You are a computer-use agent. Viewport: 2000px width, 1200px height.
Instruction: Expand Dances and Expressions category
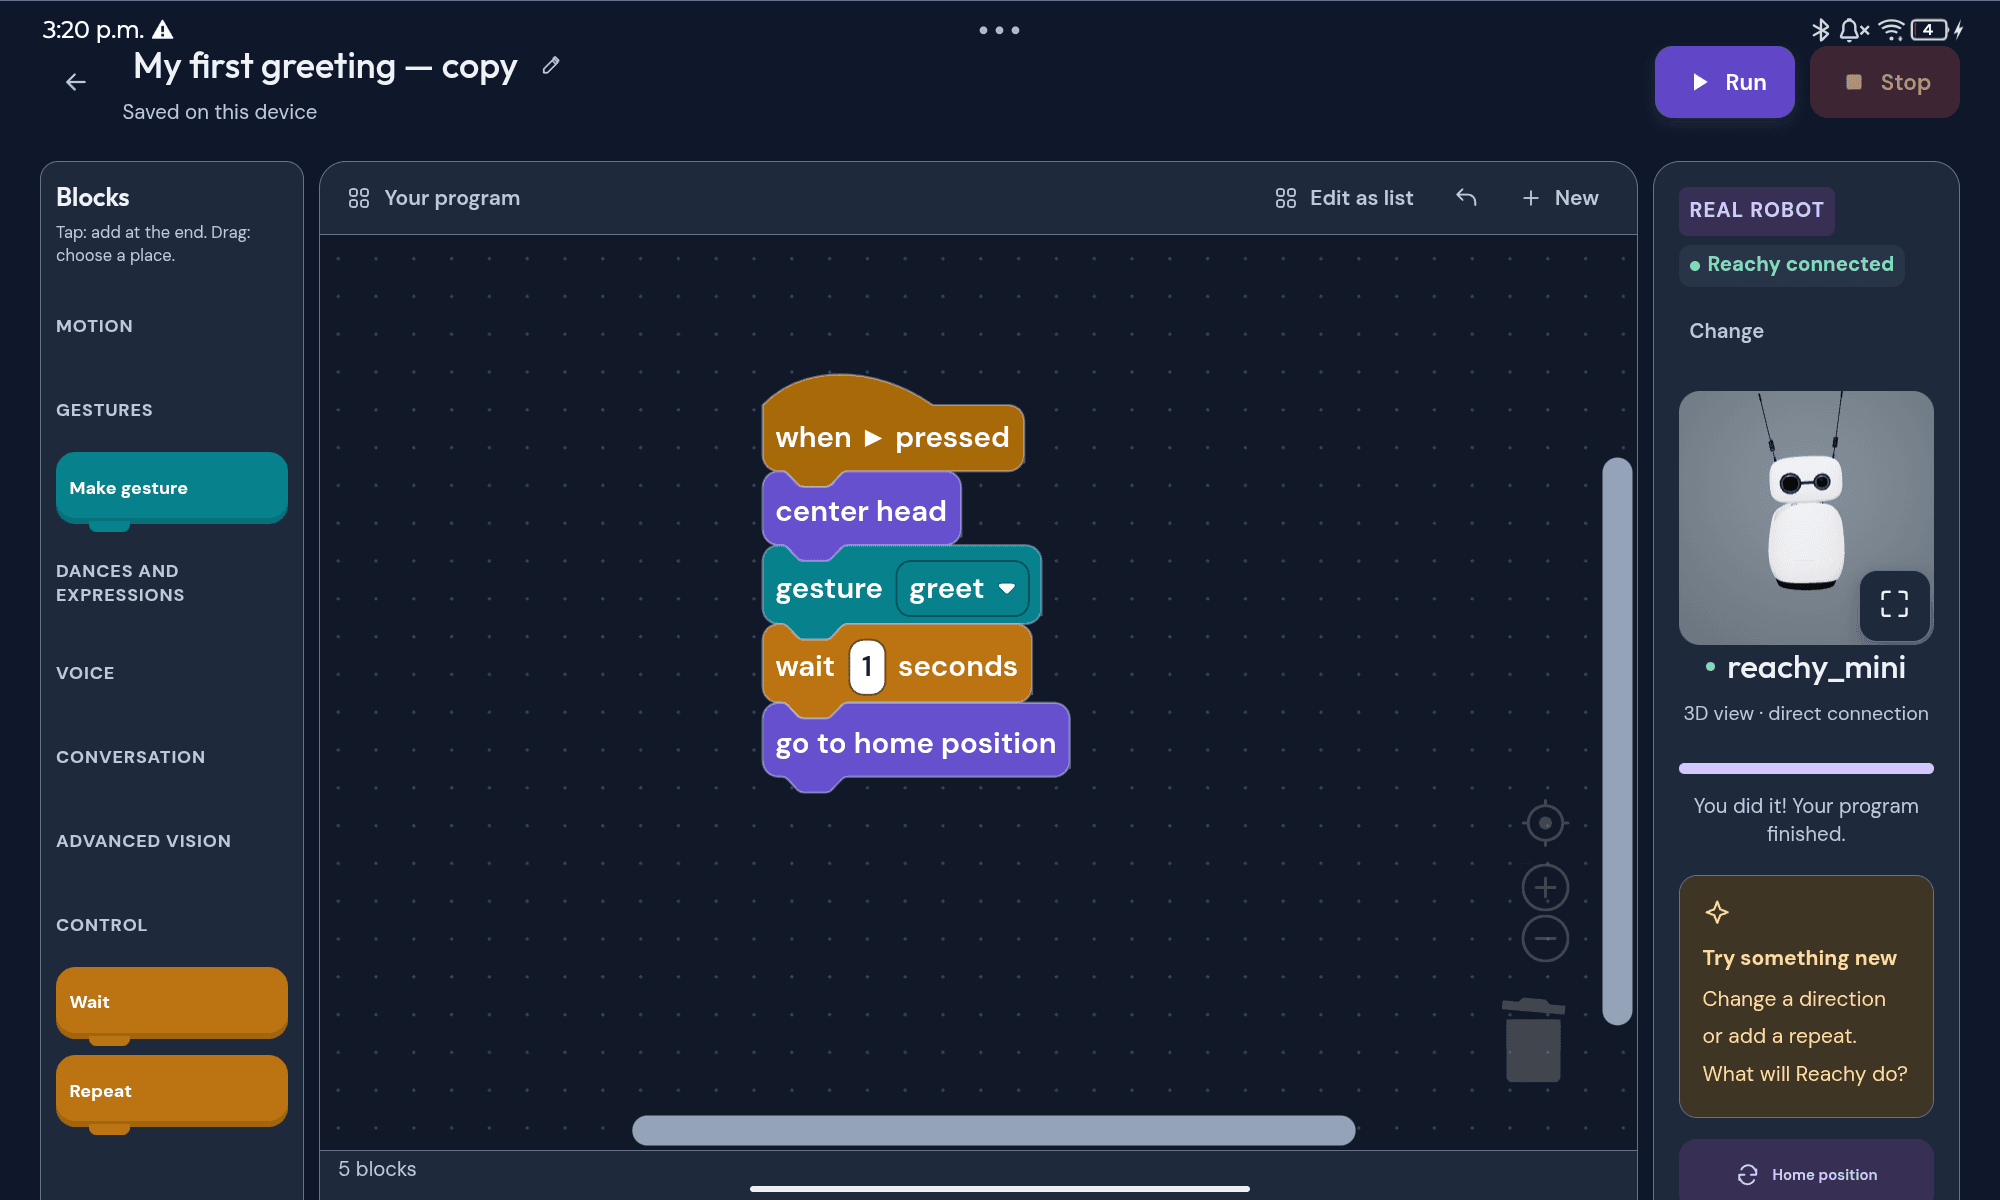[120, 583]
